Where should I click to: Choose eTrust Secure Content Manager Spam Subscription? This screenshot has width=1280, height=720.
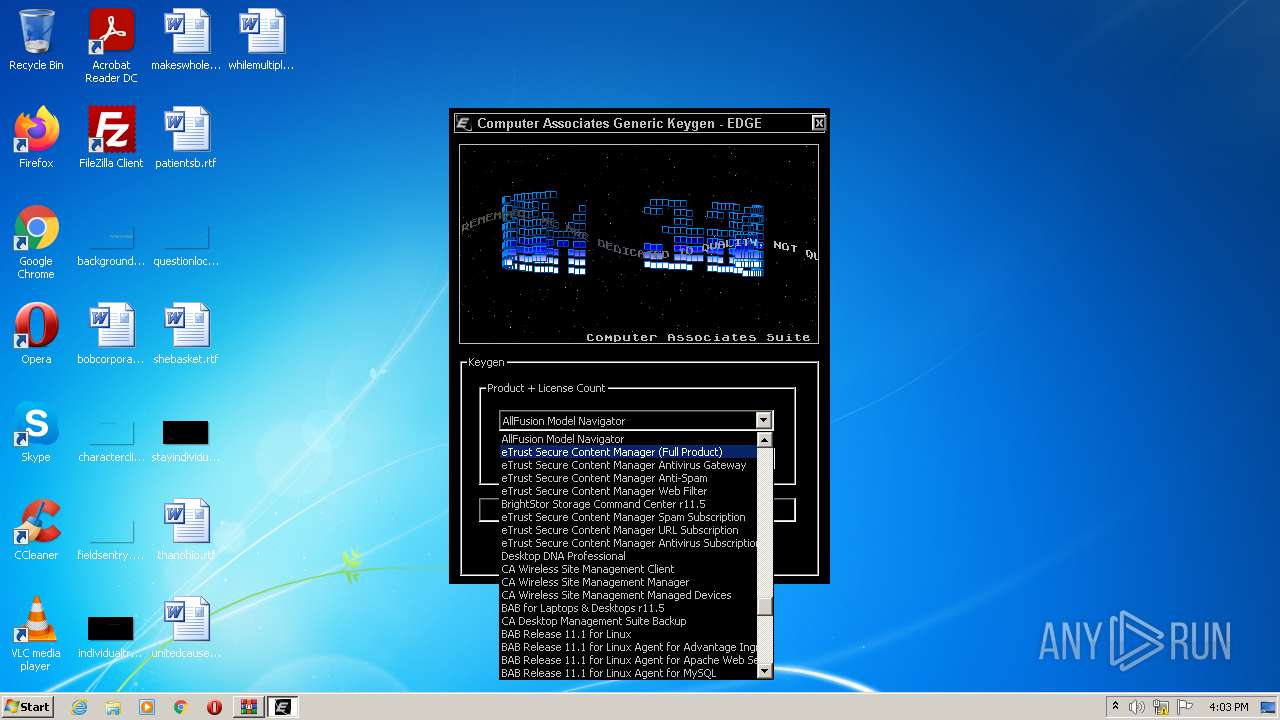point(628,517)
